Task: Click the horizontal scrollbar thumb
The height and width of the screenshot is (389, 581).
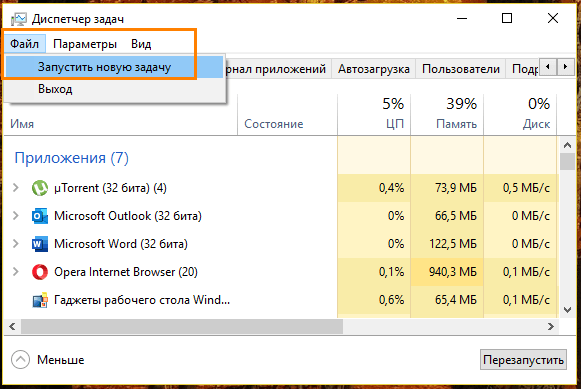Action: click(x=182, y=326)
